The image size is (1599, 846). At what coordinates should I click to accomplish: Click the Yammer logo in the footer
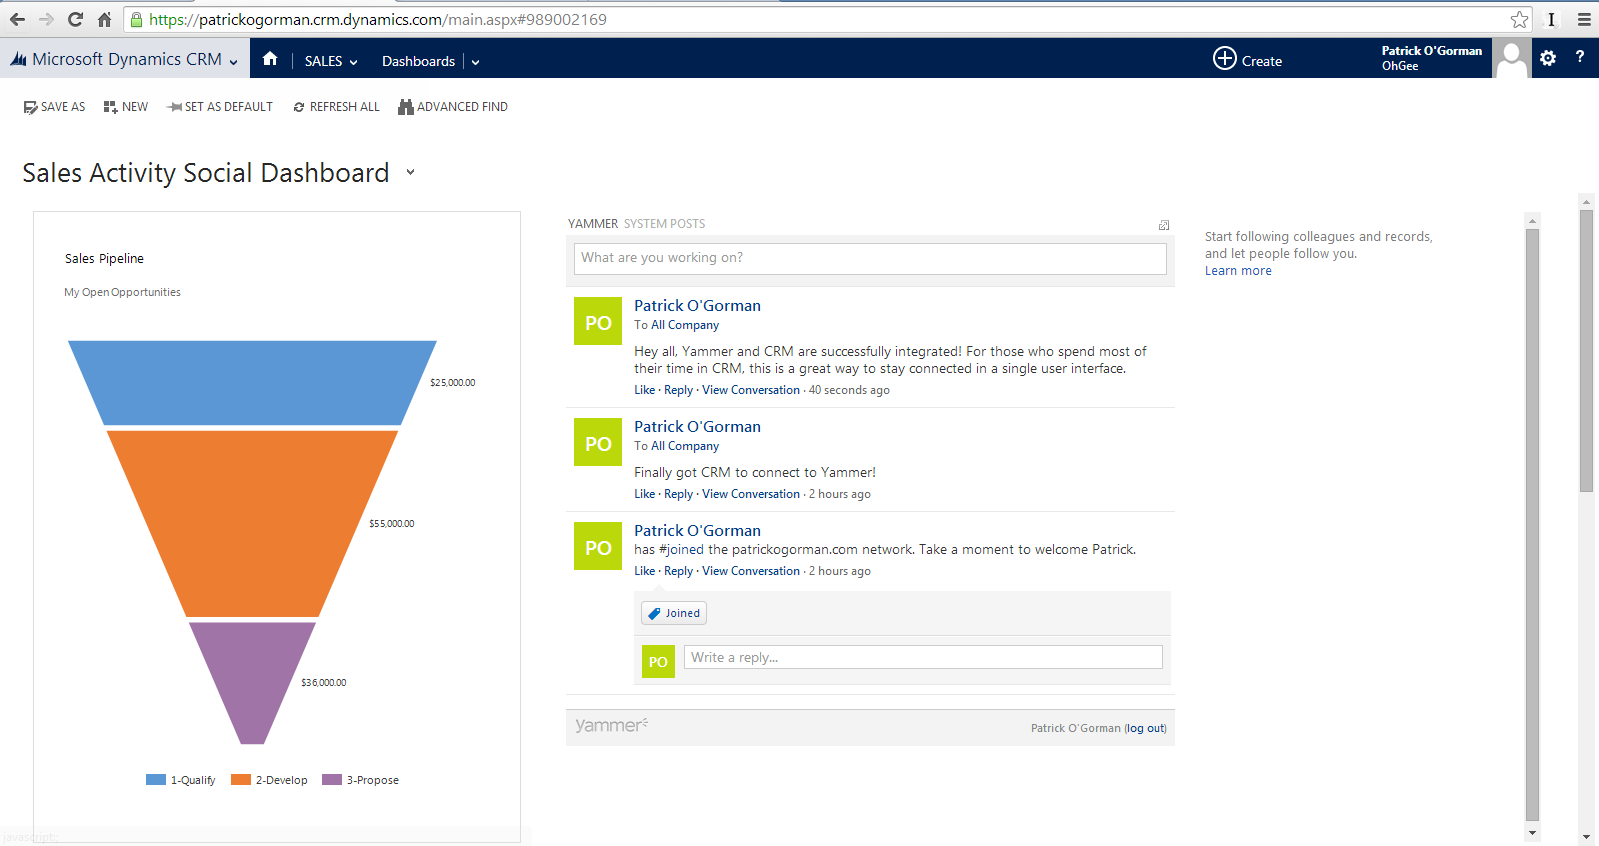[611, 725]
